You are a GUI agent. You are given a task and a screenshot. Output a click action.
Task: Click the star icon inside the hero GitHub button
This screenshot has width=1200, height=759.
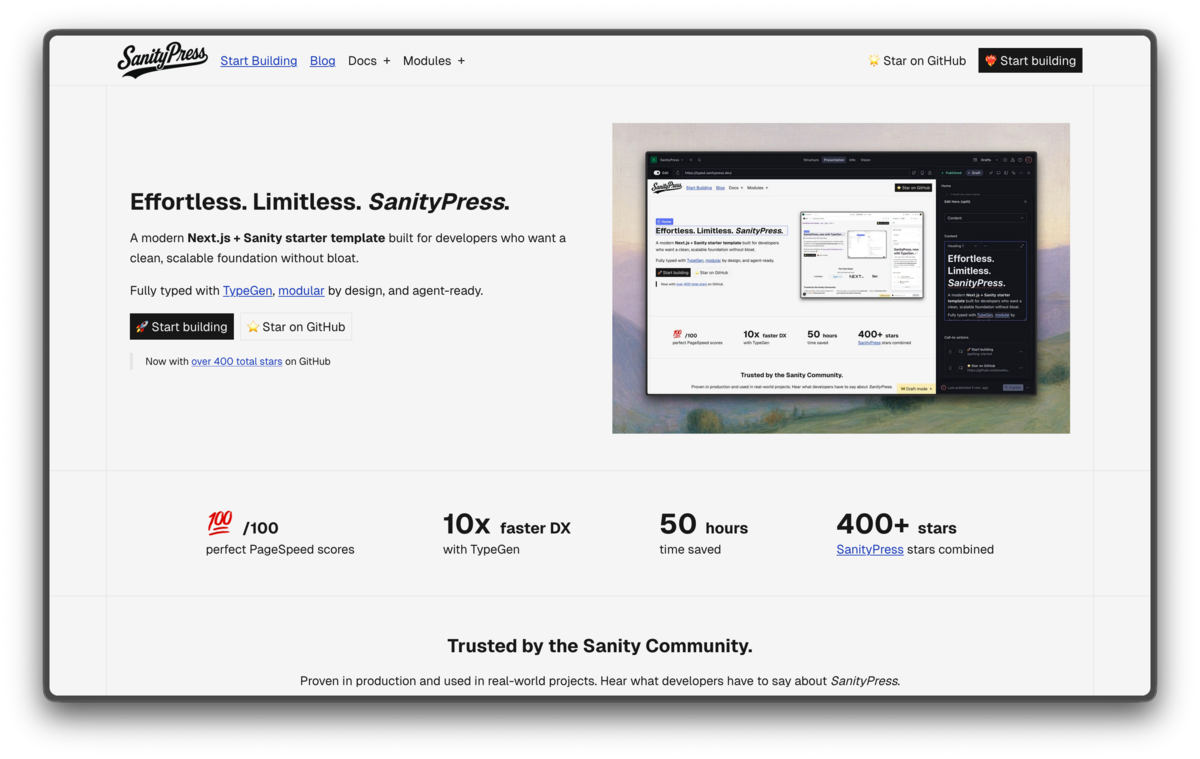254,326
